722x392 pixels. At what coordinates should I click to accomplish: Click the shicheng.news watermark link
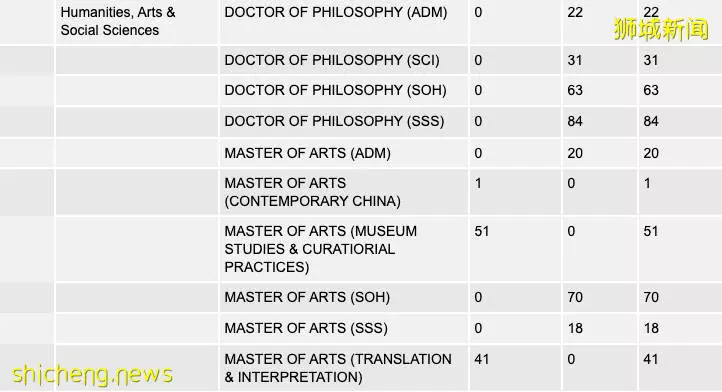[92, 374]
